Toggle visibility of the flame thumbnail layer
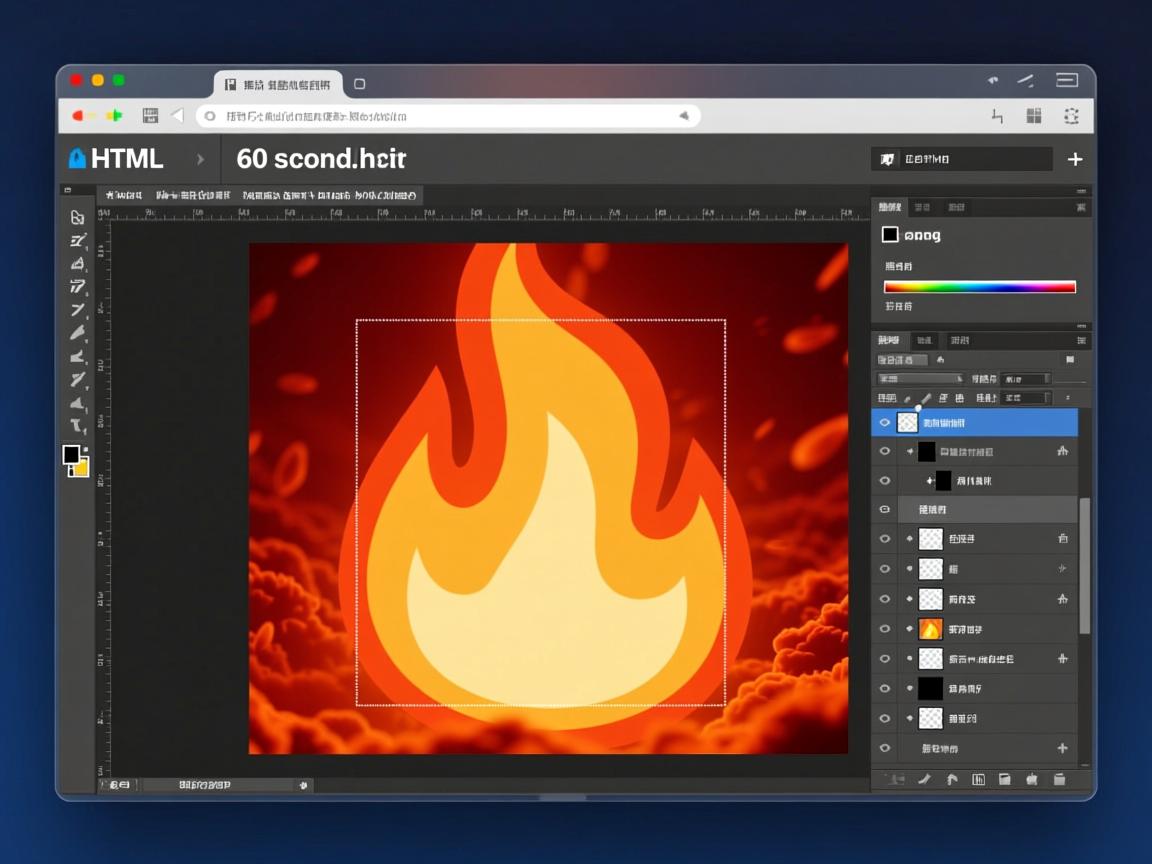The image size is (1152, 864). tap(884, 629)
